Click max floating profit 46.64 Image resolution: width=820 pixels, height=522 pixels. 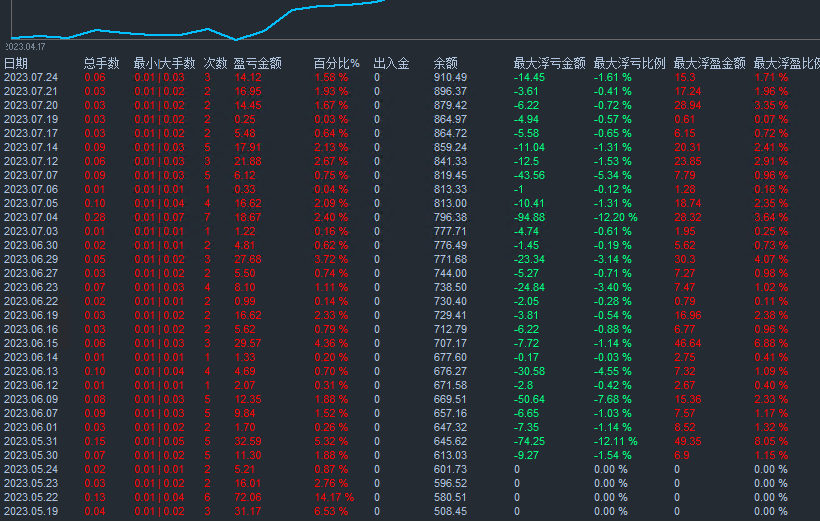click(x=688, y=344)
